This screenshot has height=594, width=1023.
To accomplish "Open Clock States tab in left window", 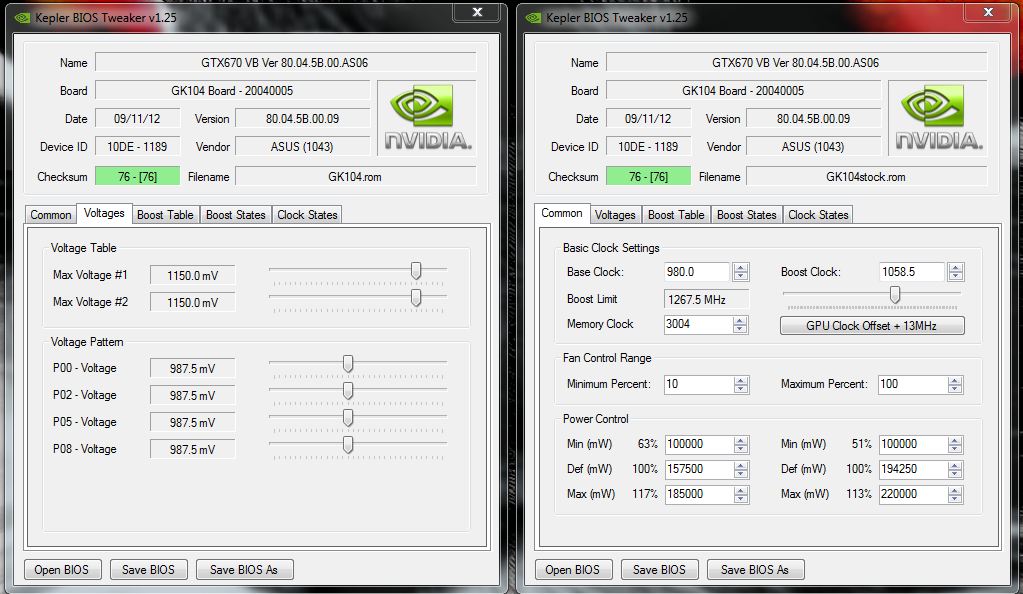I will click(x=307, y=215).
